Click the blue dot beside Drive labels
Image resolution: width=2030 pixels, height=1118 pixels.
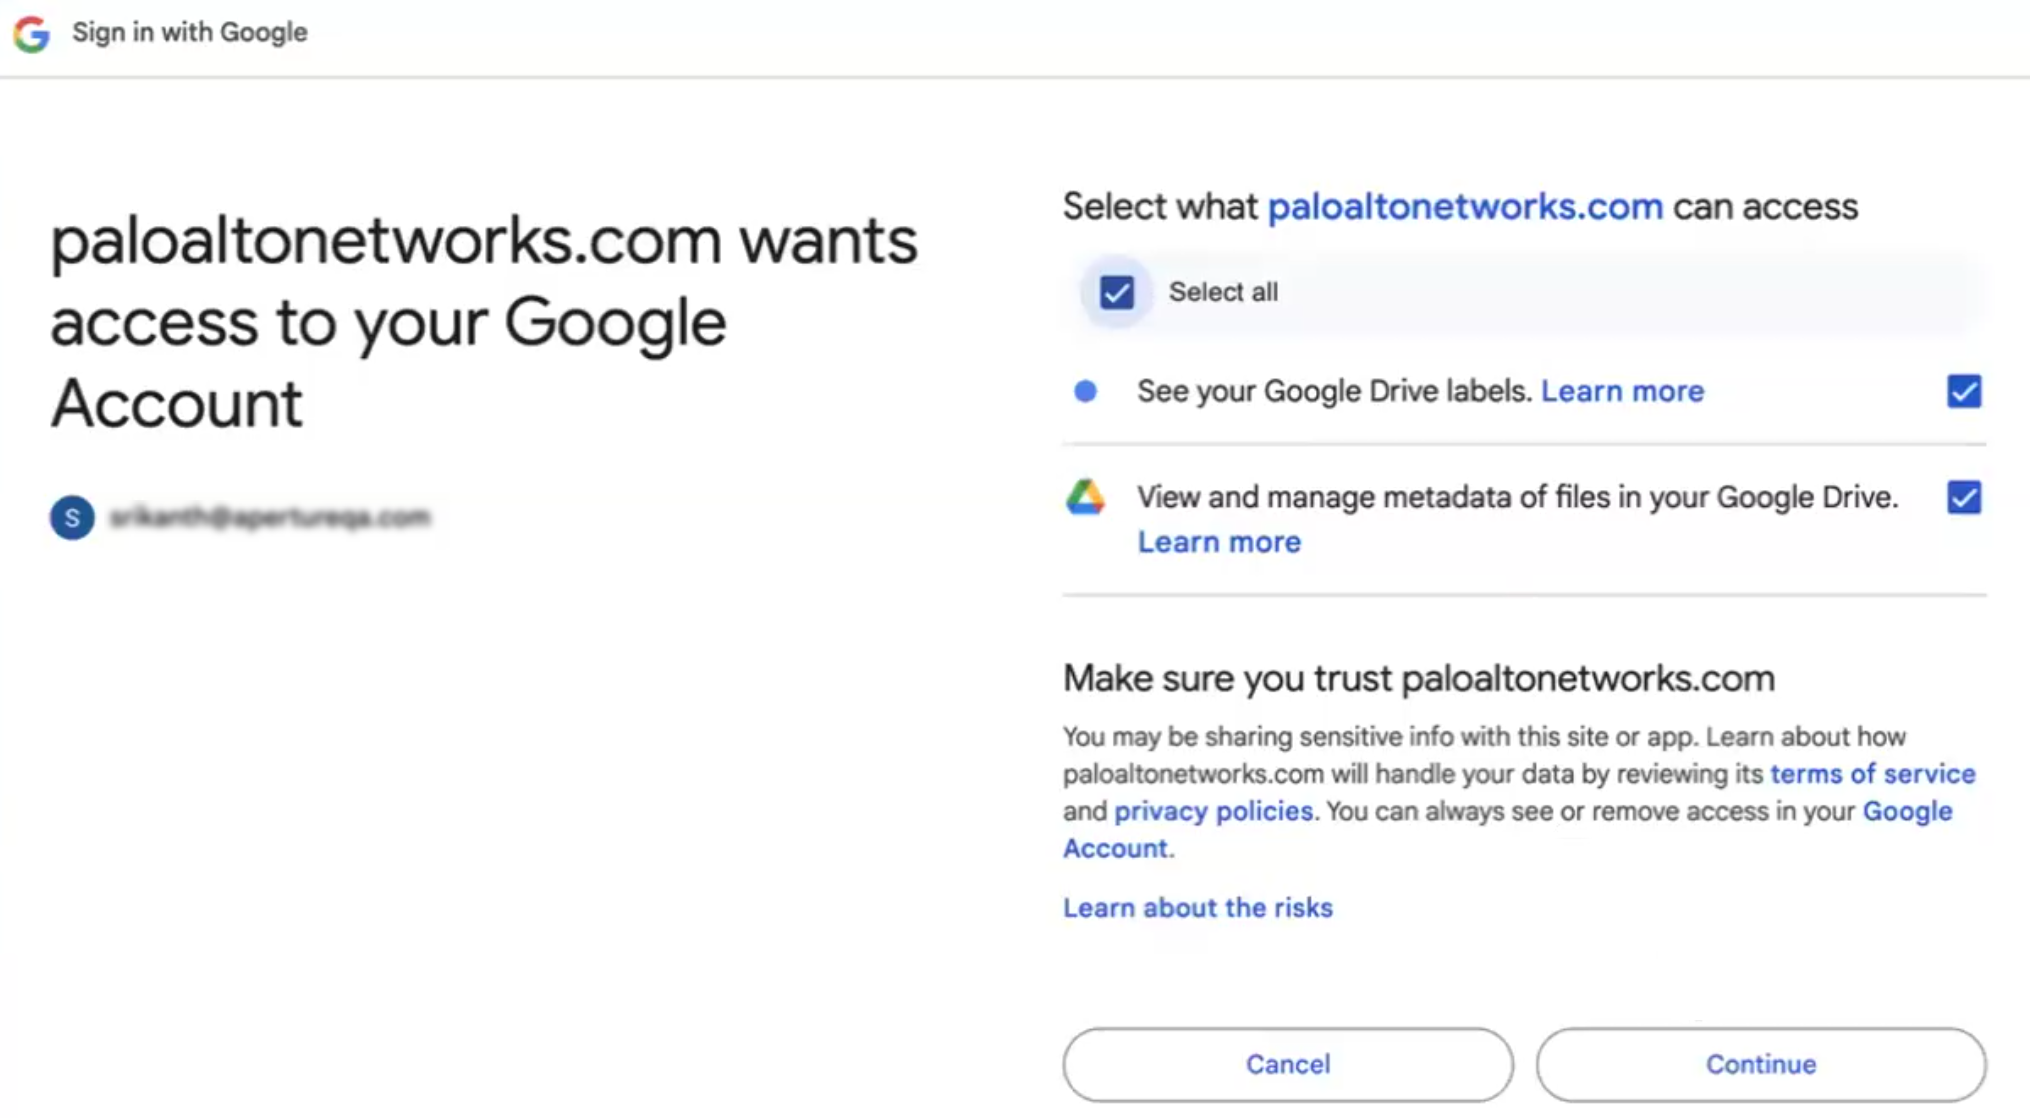(1085, 391)
